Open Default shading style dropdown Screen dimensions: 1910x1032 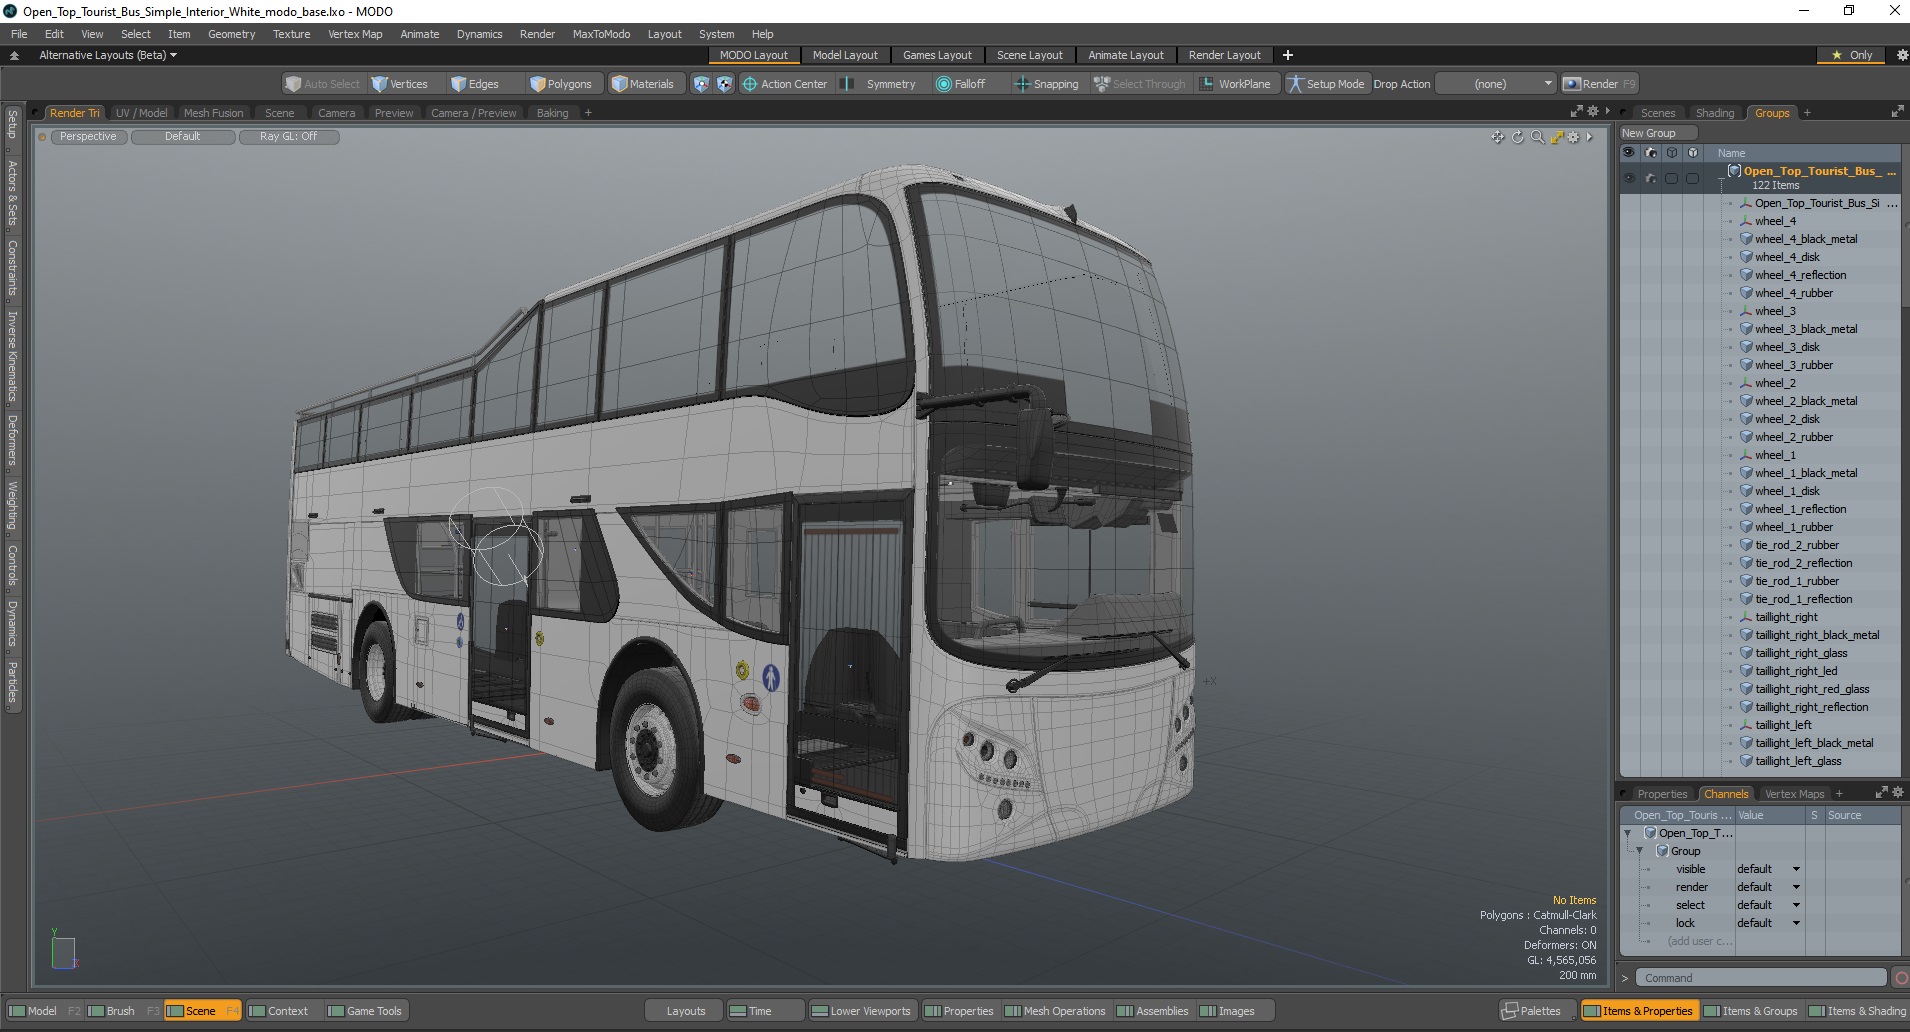click(x=183, y=137)
